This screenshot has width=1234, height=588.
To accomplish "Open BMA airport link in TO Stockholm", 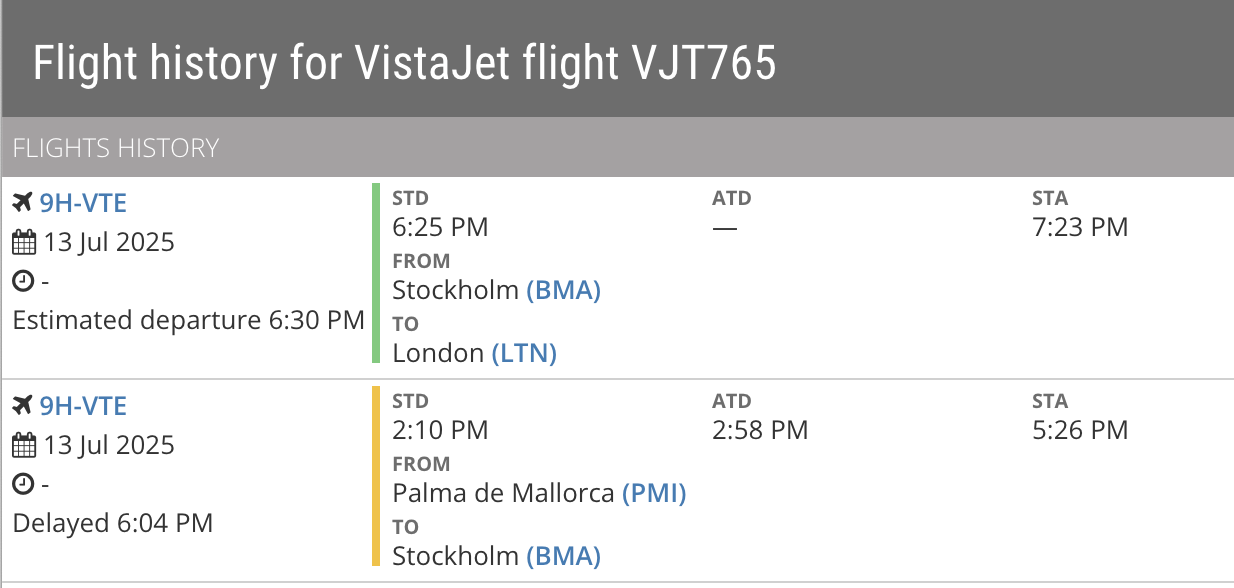I will (x=564, y=556).
